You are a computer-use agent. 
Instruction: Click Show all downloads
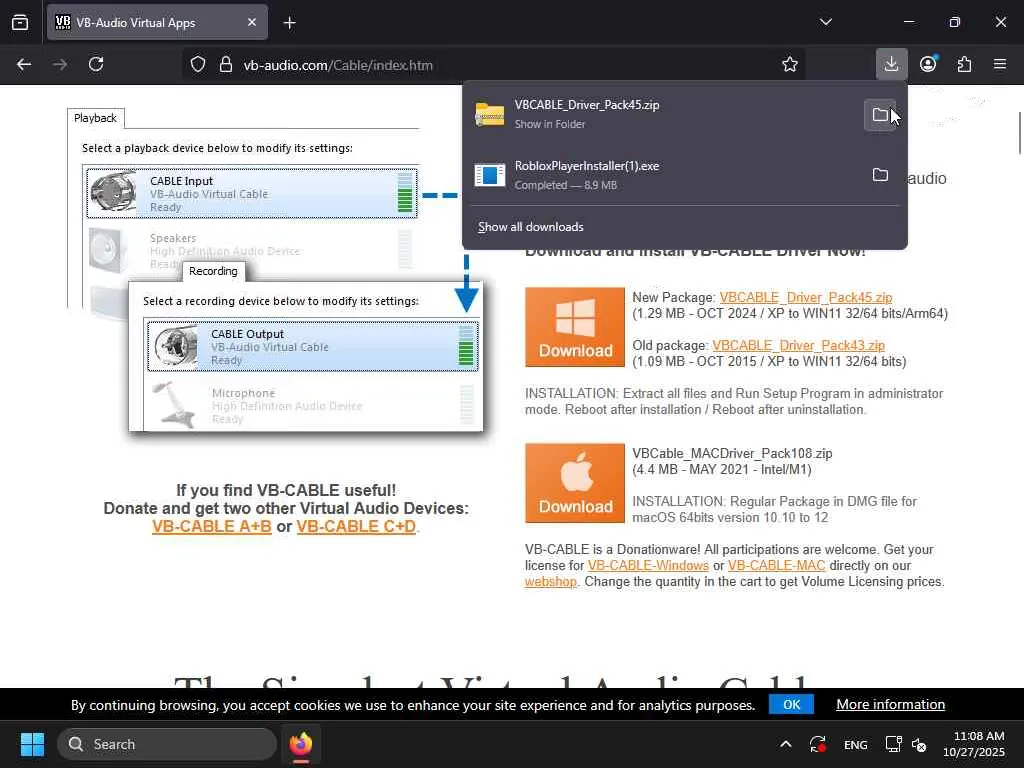(530, 227)
